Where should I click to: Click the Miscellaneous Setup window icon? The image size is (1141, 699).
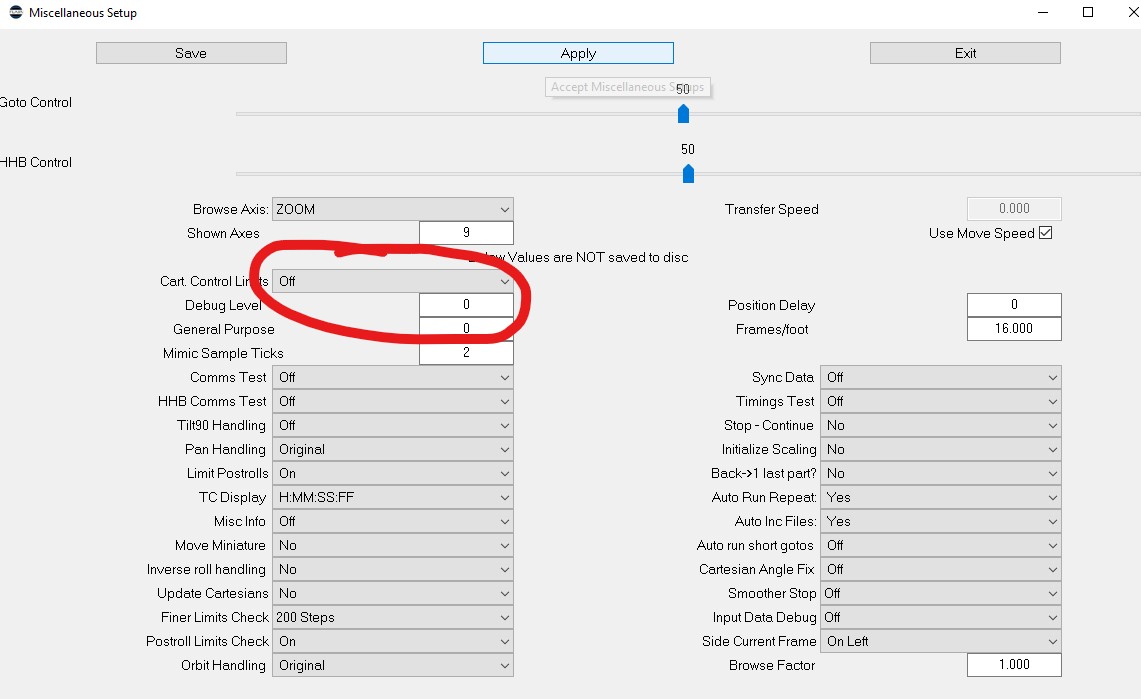coord(15,12)
